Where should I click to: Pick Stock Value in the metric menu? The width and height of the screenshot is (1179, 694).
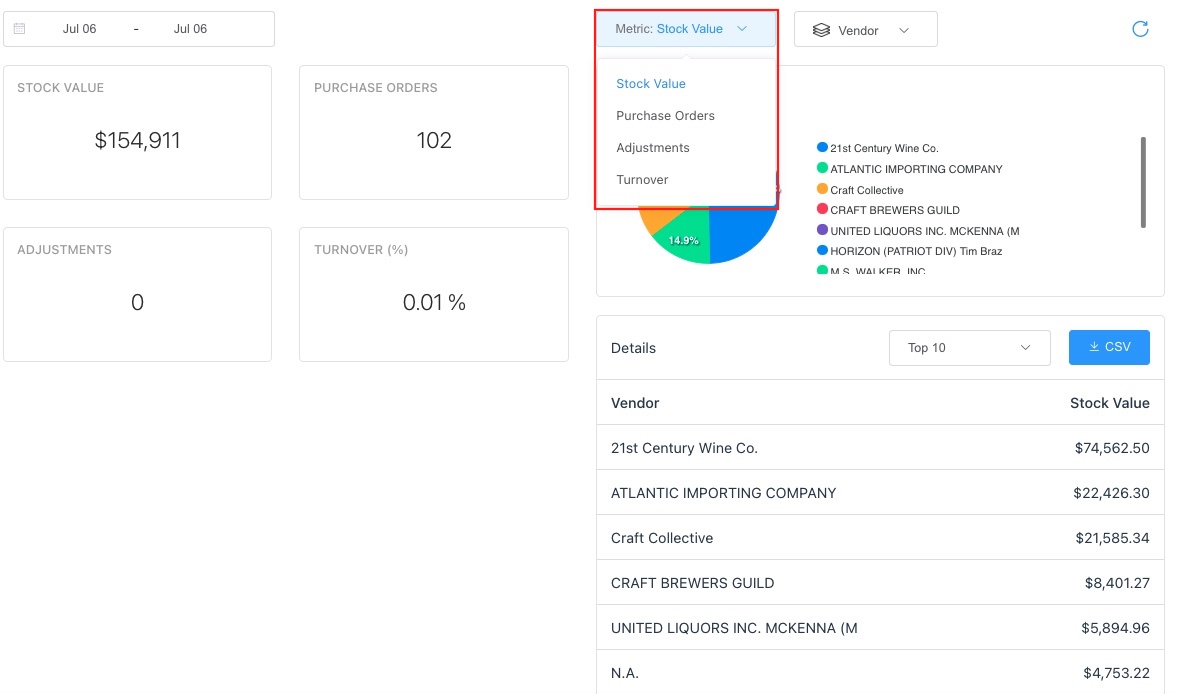[x=651, y=84]
